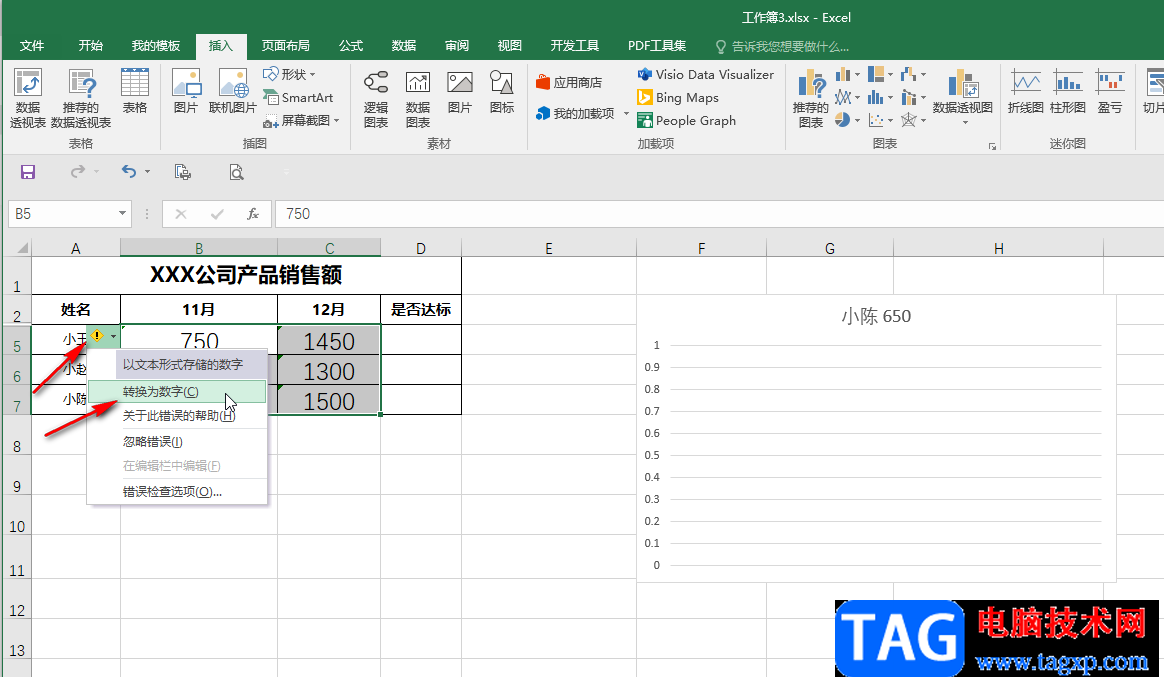The image size is (1164, 677).
Task: Select the row 10 header
Action: 17,515
